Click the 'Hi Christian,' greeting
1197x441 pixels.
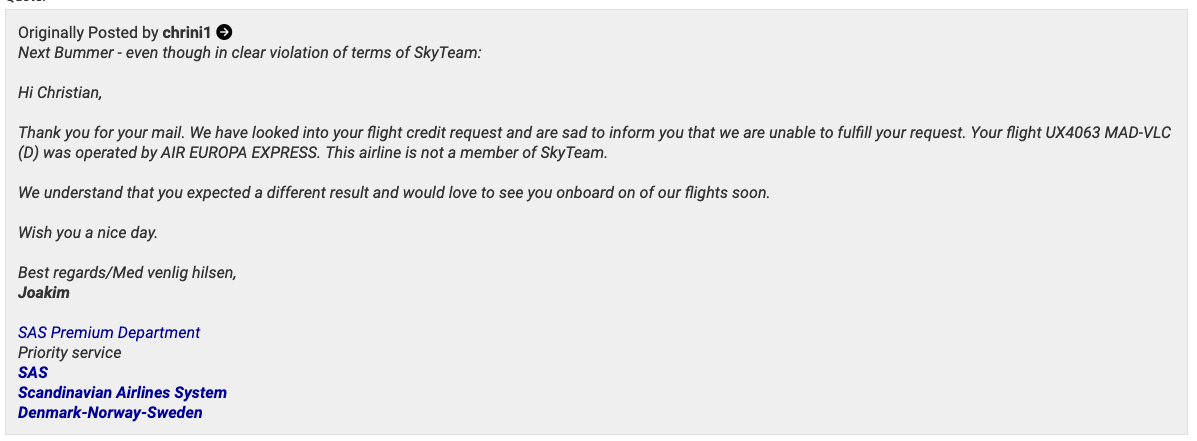60,93
